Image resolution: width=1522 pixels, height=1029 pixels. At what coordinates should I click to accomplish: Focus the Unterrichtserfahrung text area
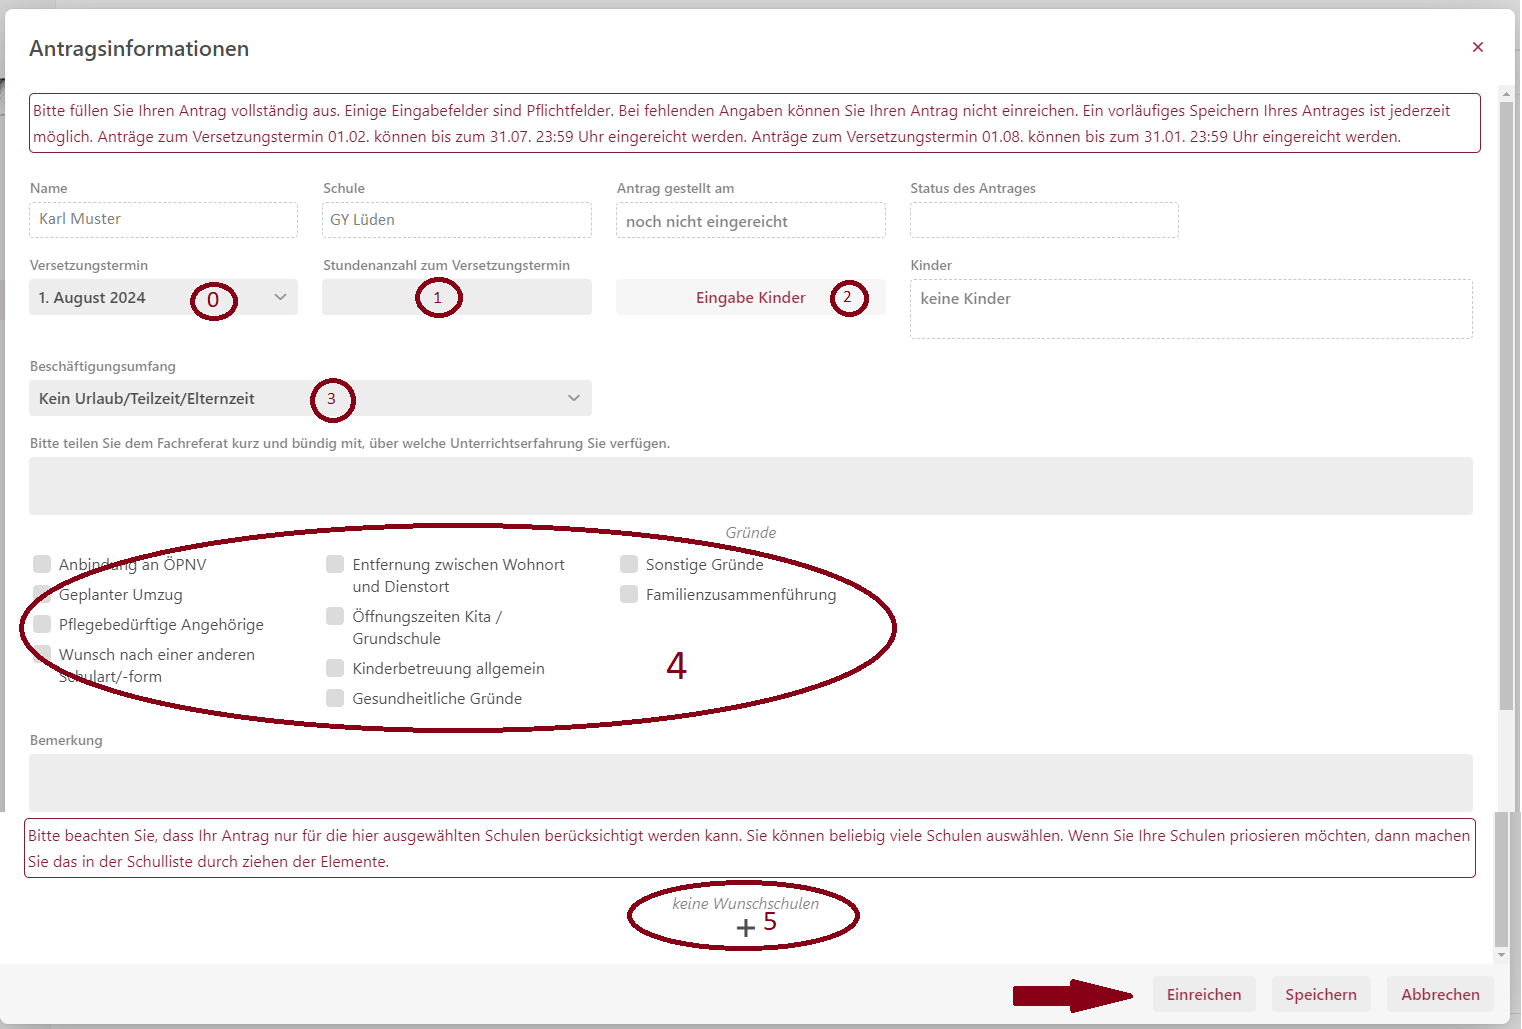click(x=750, y=486)
